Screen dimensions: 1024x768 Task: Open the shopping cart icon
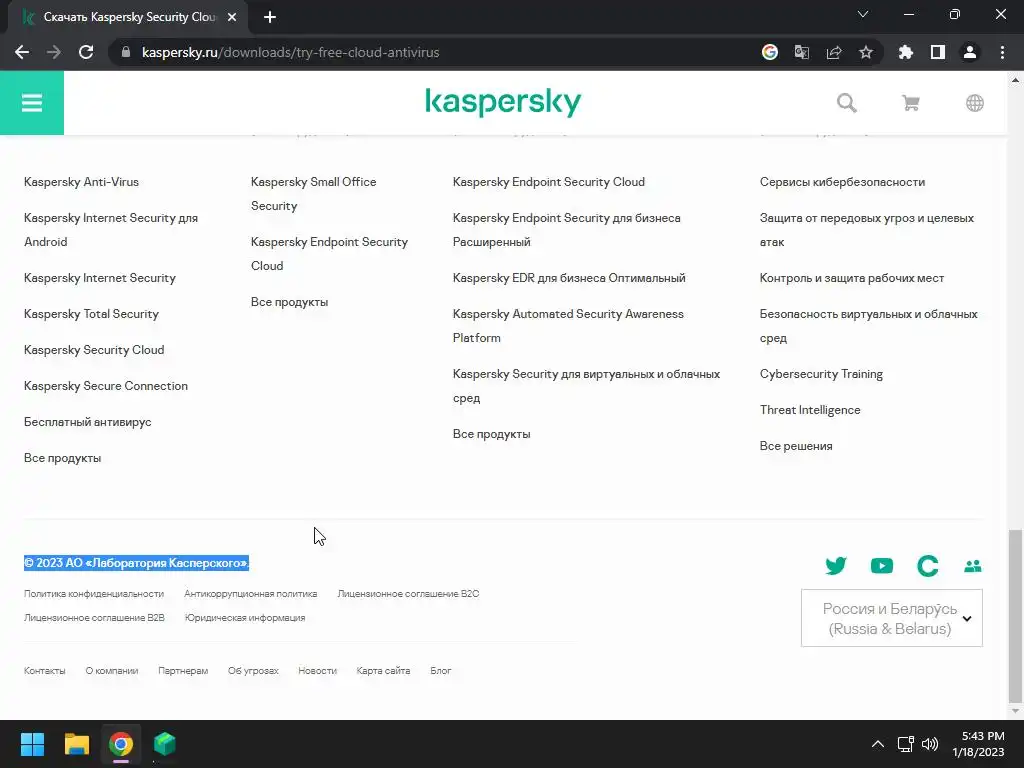pos(910,103)
